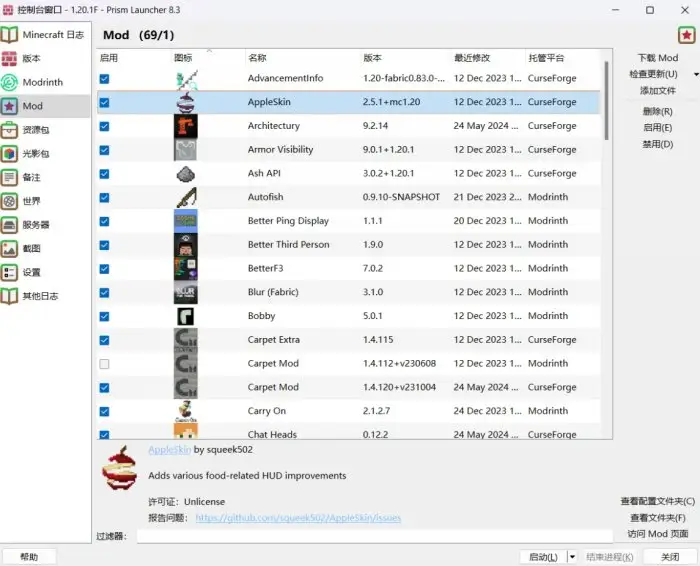Enable the unchecked Carpet Mod checkbox
This screenshot has width=700, height=566.
click(x=105, y=364)
